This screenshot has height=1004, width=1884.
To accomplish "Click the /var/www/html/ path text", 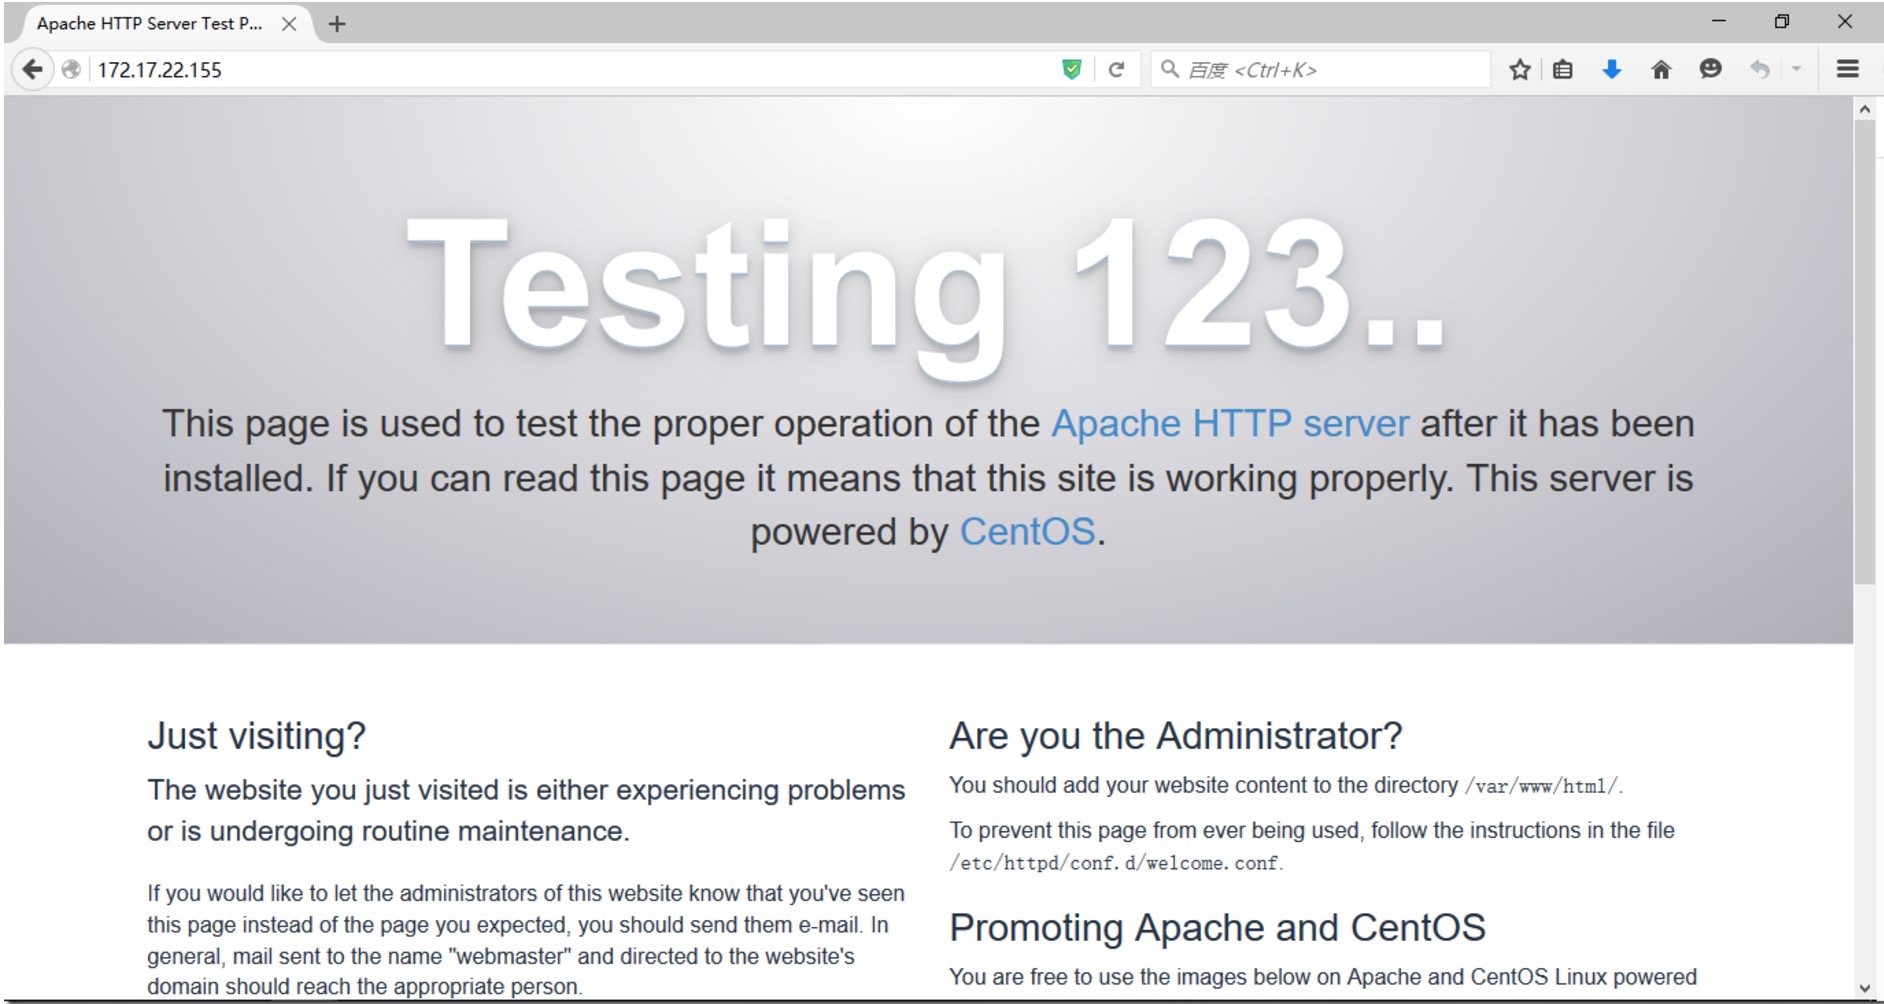I will pyautogui.click(x=1541, y=787).
